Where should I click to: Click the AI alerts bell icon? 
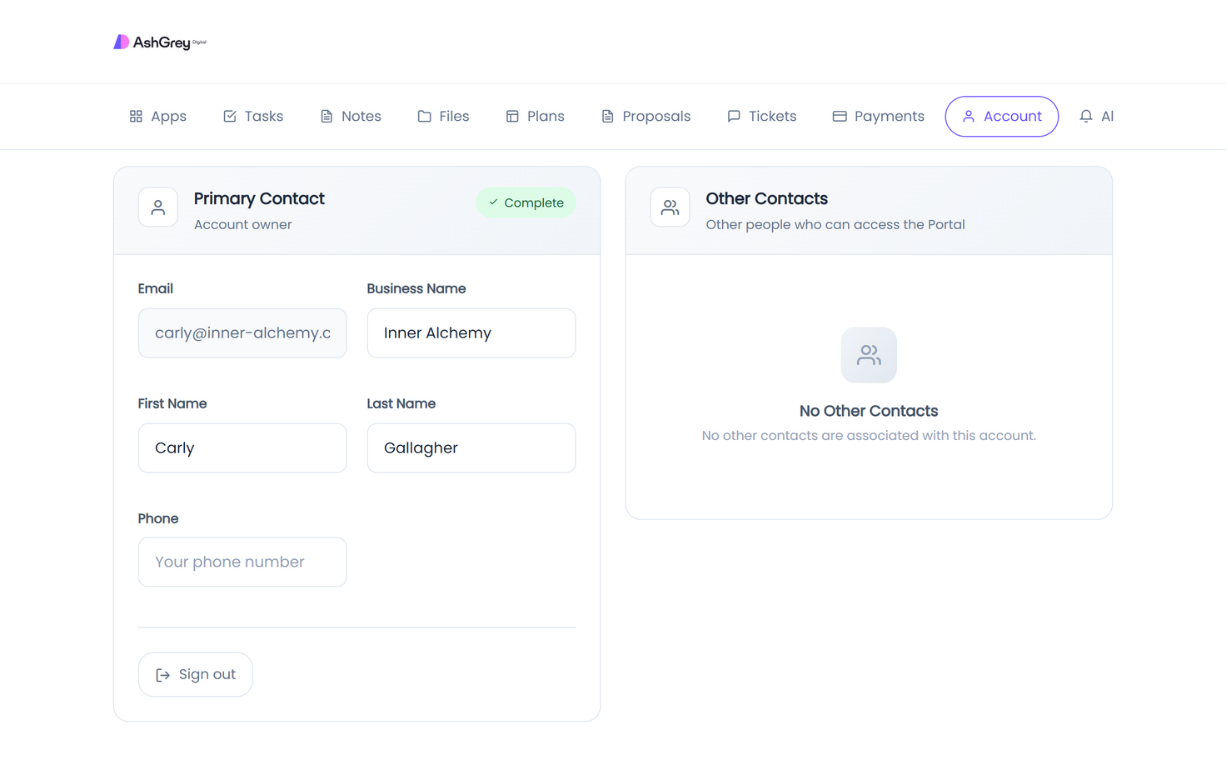point(1085,116)
